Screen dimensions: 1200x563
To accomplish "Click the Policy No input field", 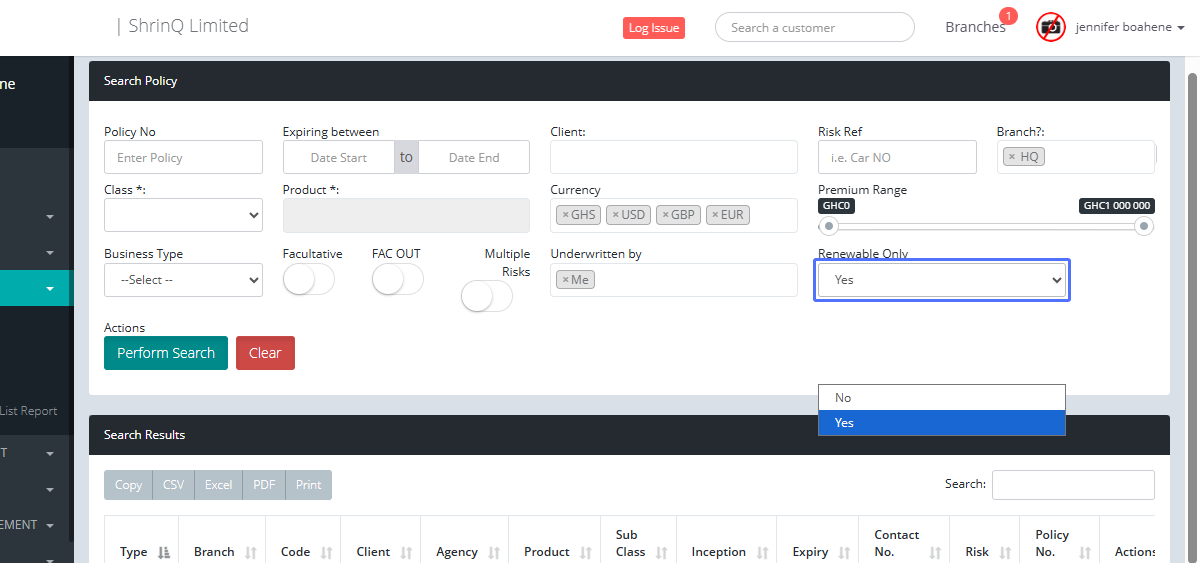I will 183,158.
